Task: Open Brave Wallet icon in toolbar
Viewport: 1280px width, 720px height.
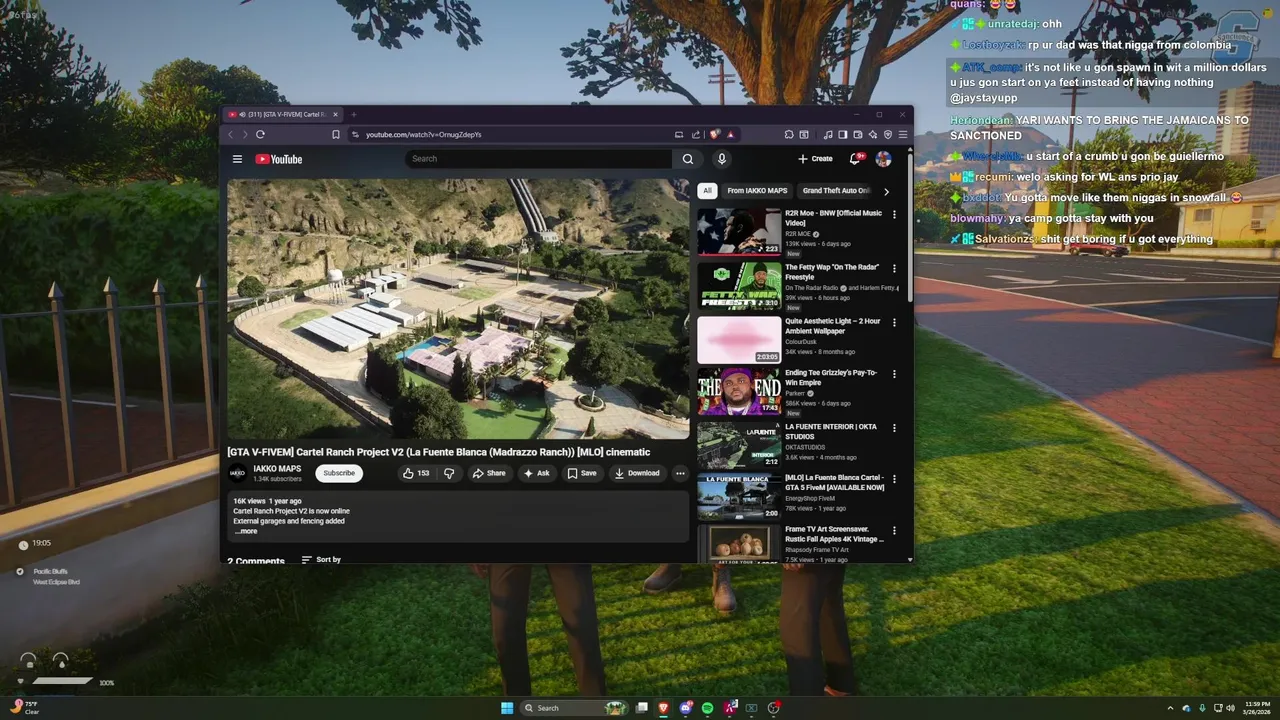Action: click(x=858, y=134)
